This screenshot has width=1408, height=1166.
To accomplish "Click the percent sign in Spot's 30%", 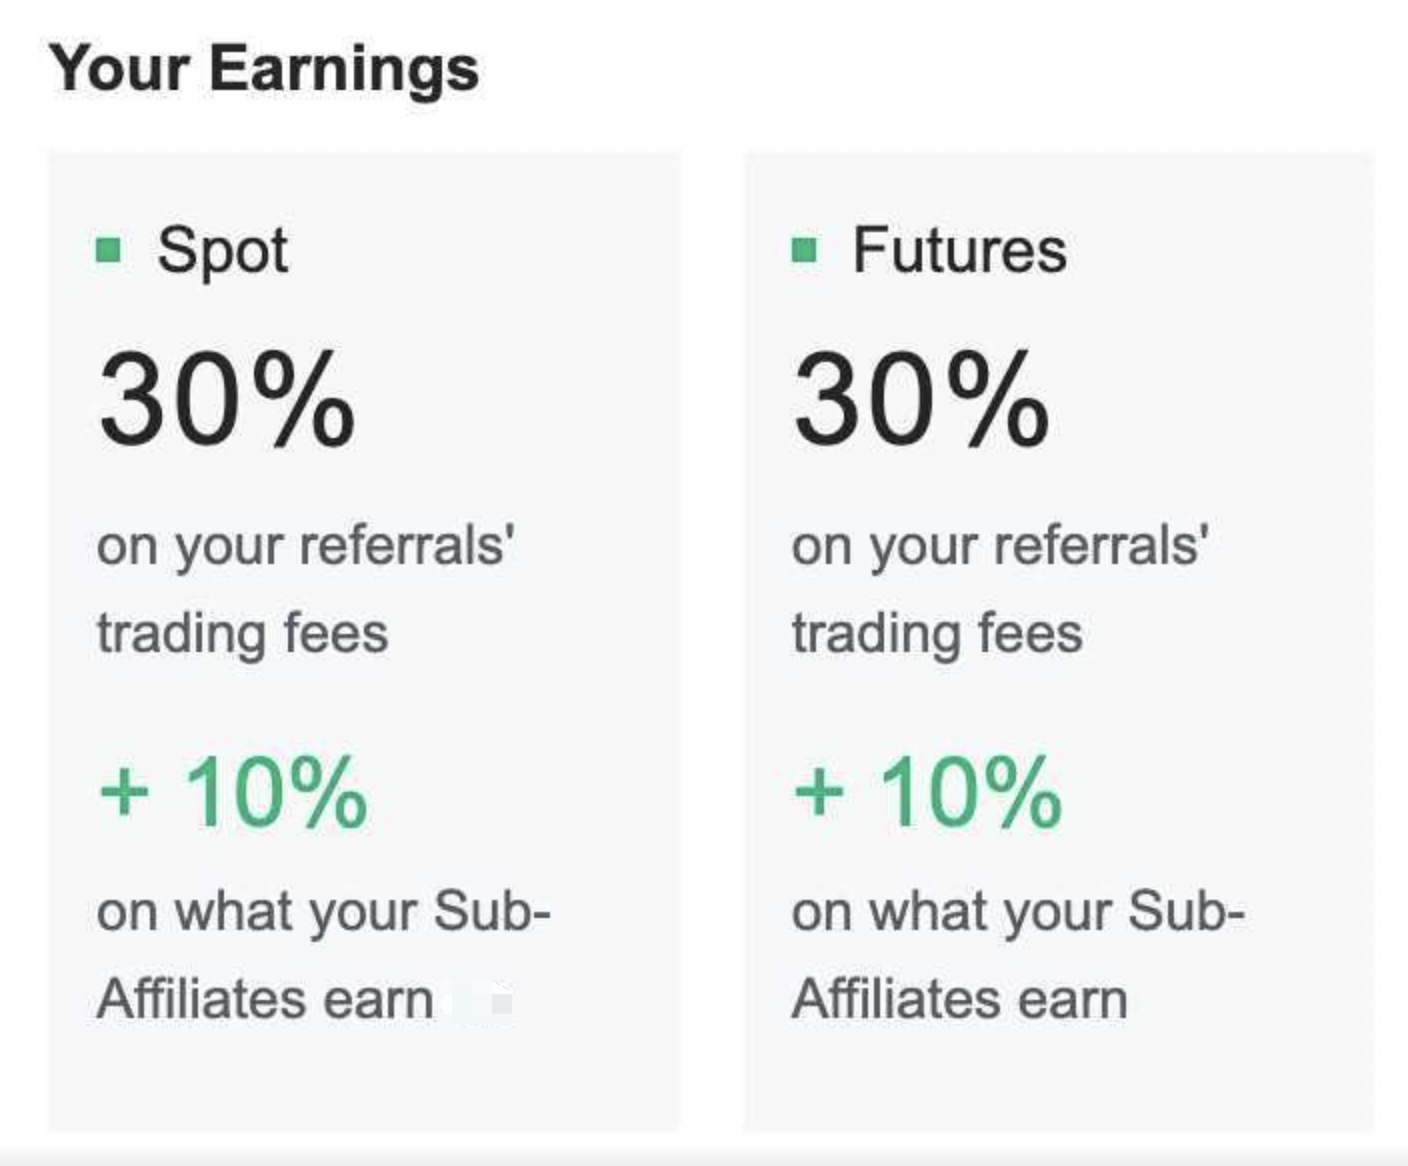I will (x=302, y=400).
